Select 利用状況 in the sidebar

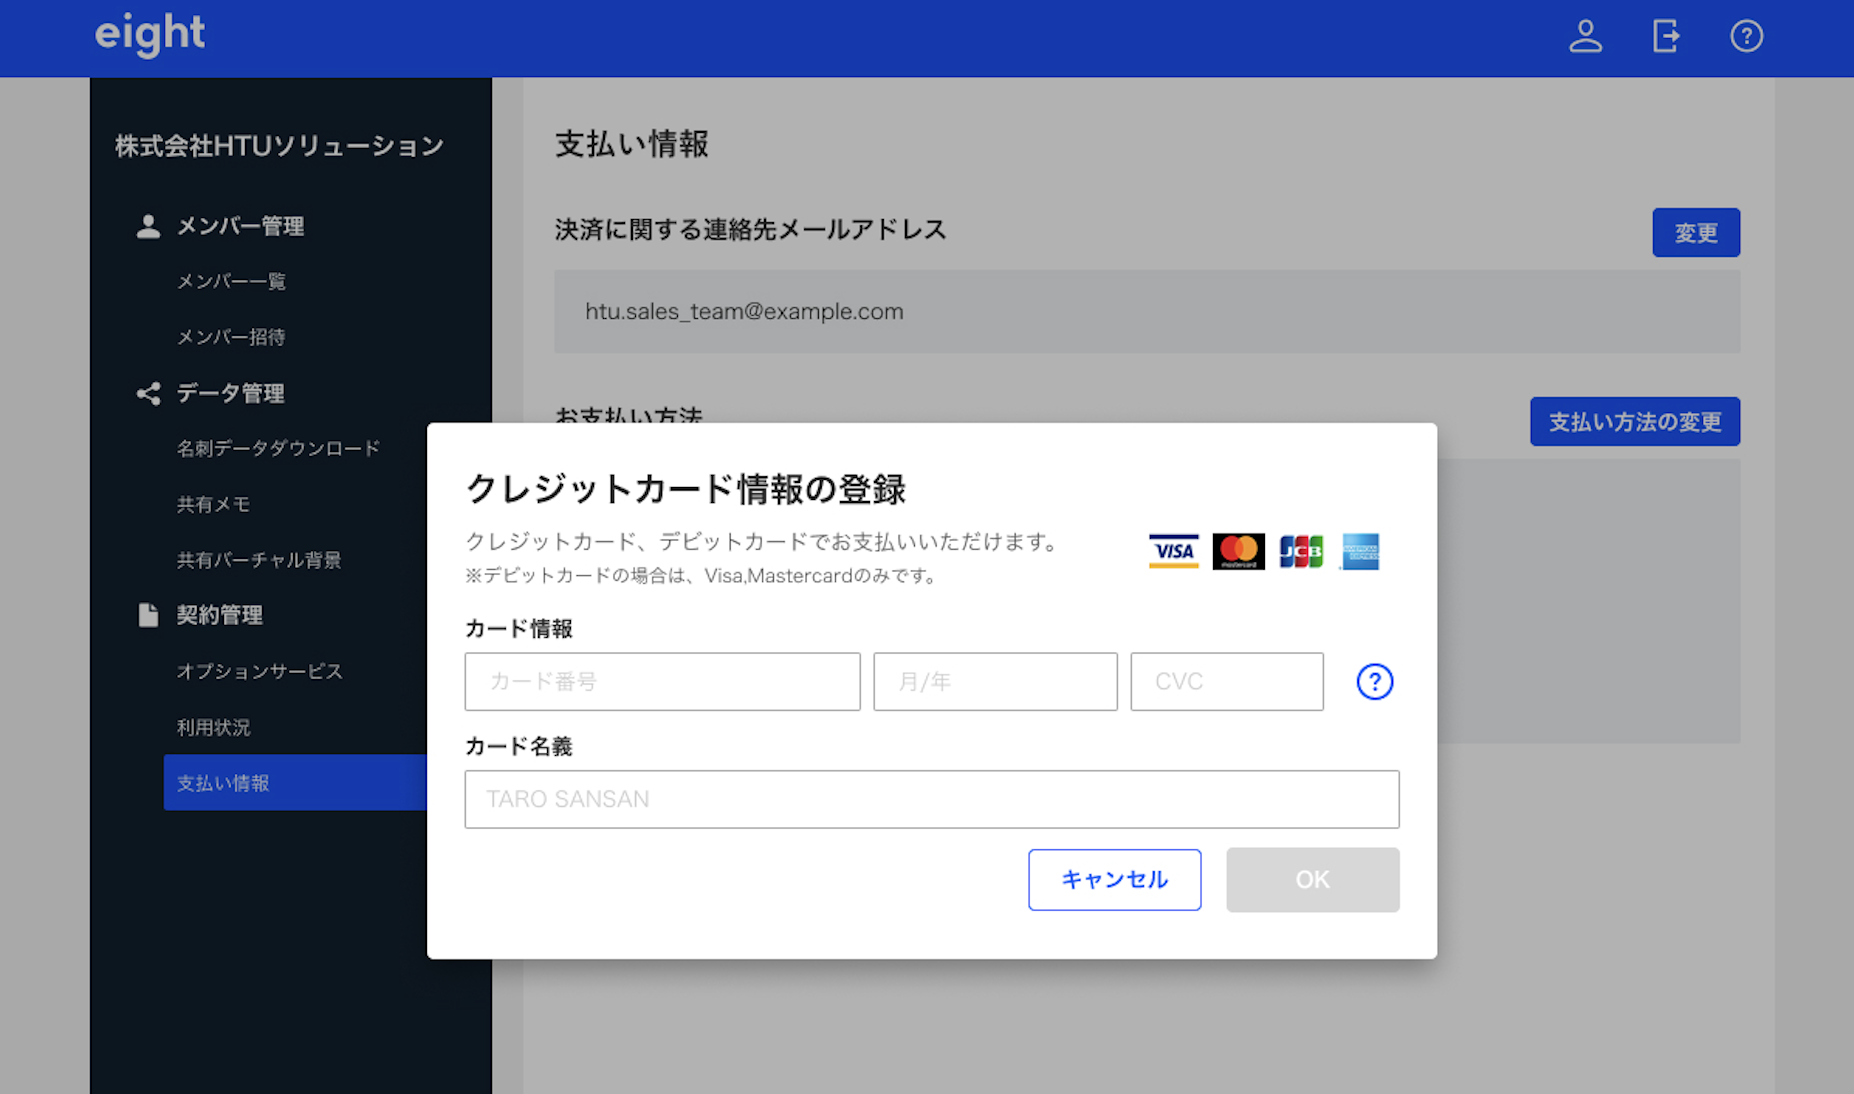click(x=213, y=728)
